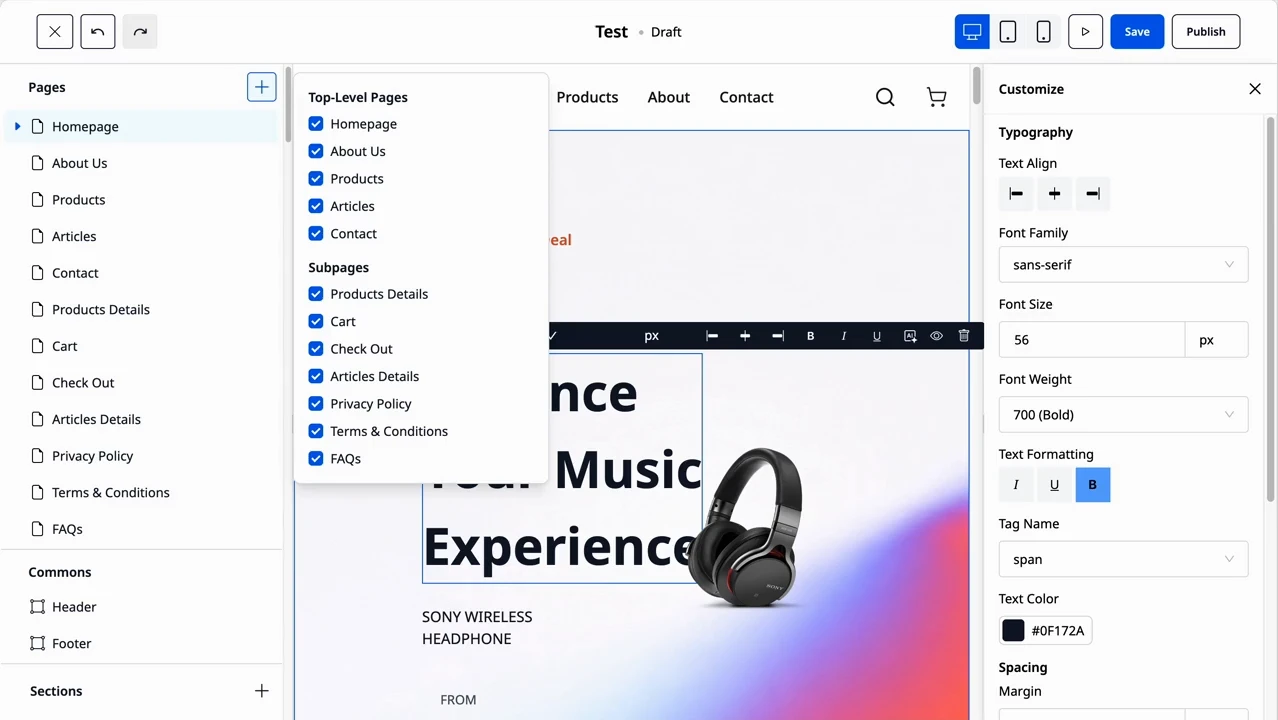The width and height of the screenshot is (1278, 720).
Task: Uncheck the Articles top-level page checkbox
Action: 316,206
